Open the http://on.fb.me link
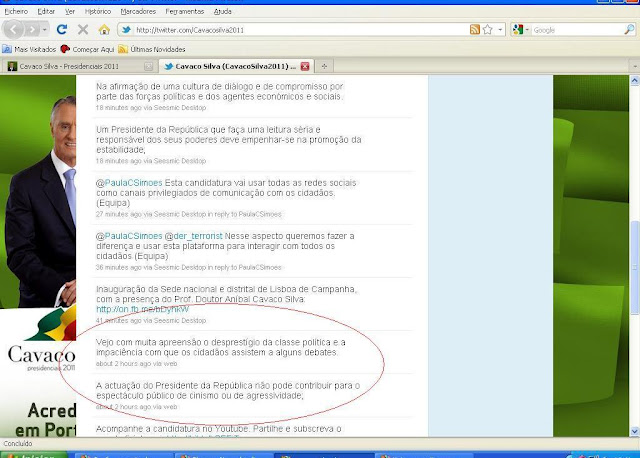Viewport: 640px width, 458px height. pos(142,309)
